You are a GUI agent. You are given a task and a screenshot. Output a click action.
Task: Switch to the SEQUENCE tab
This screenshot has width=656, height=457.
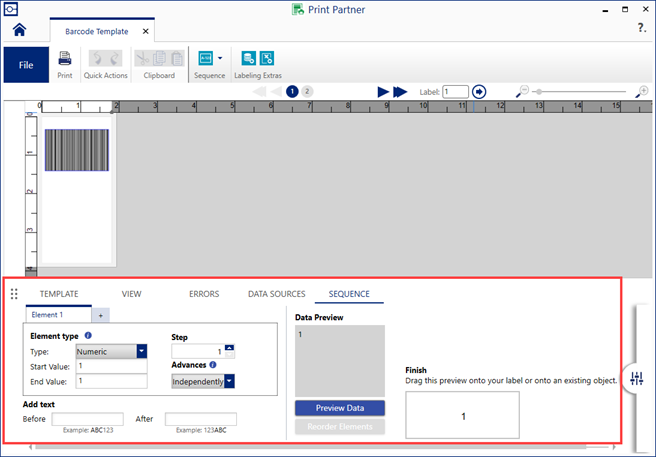pos(349,294)
